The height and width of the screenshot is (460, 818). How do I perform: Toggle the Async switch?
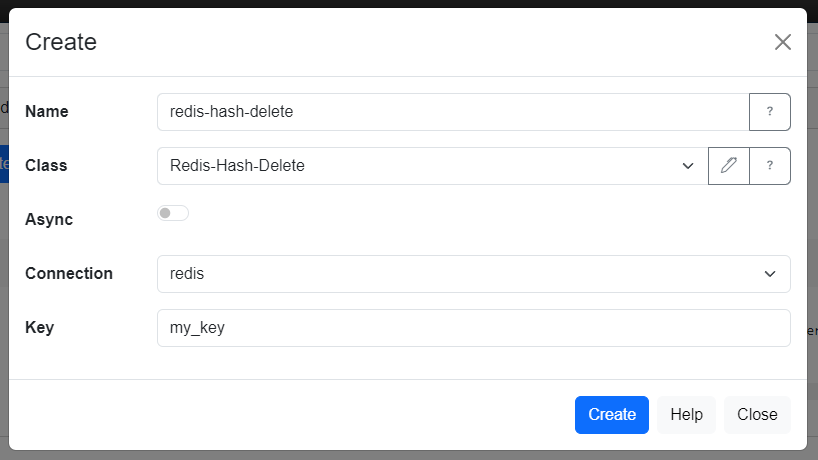[x=173, y=213]
